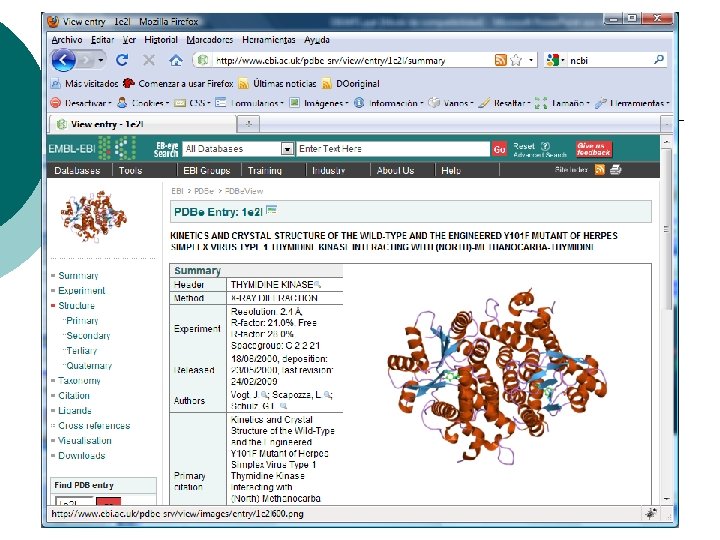720x540 pixels.
Task: Click Comenzar a usar Firefox bookmark
Action: pyautogui.click(x=179, y=84)
